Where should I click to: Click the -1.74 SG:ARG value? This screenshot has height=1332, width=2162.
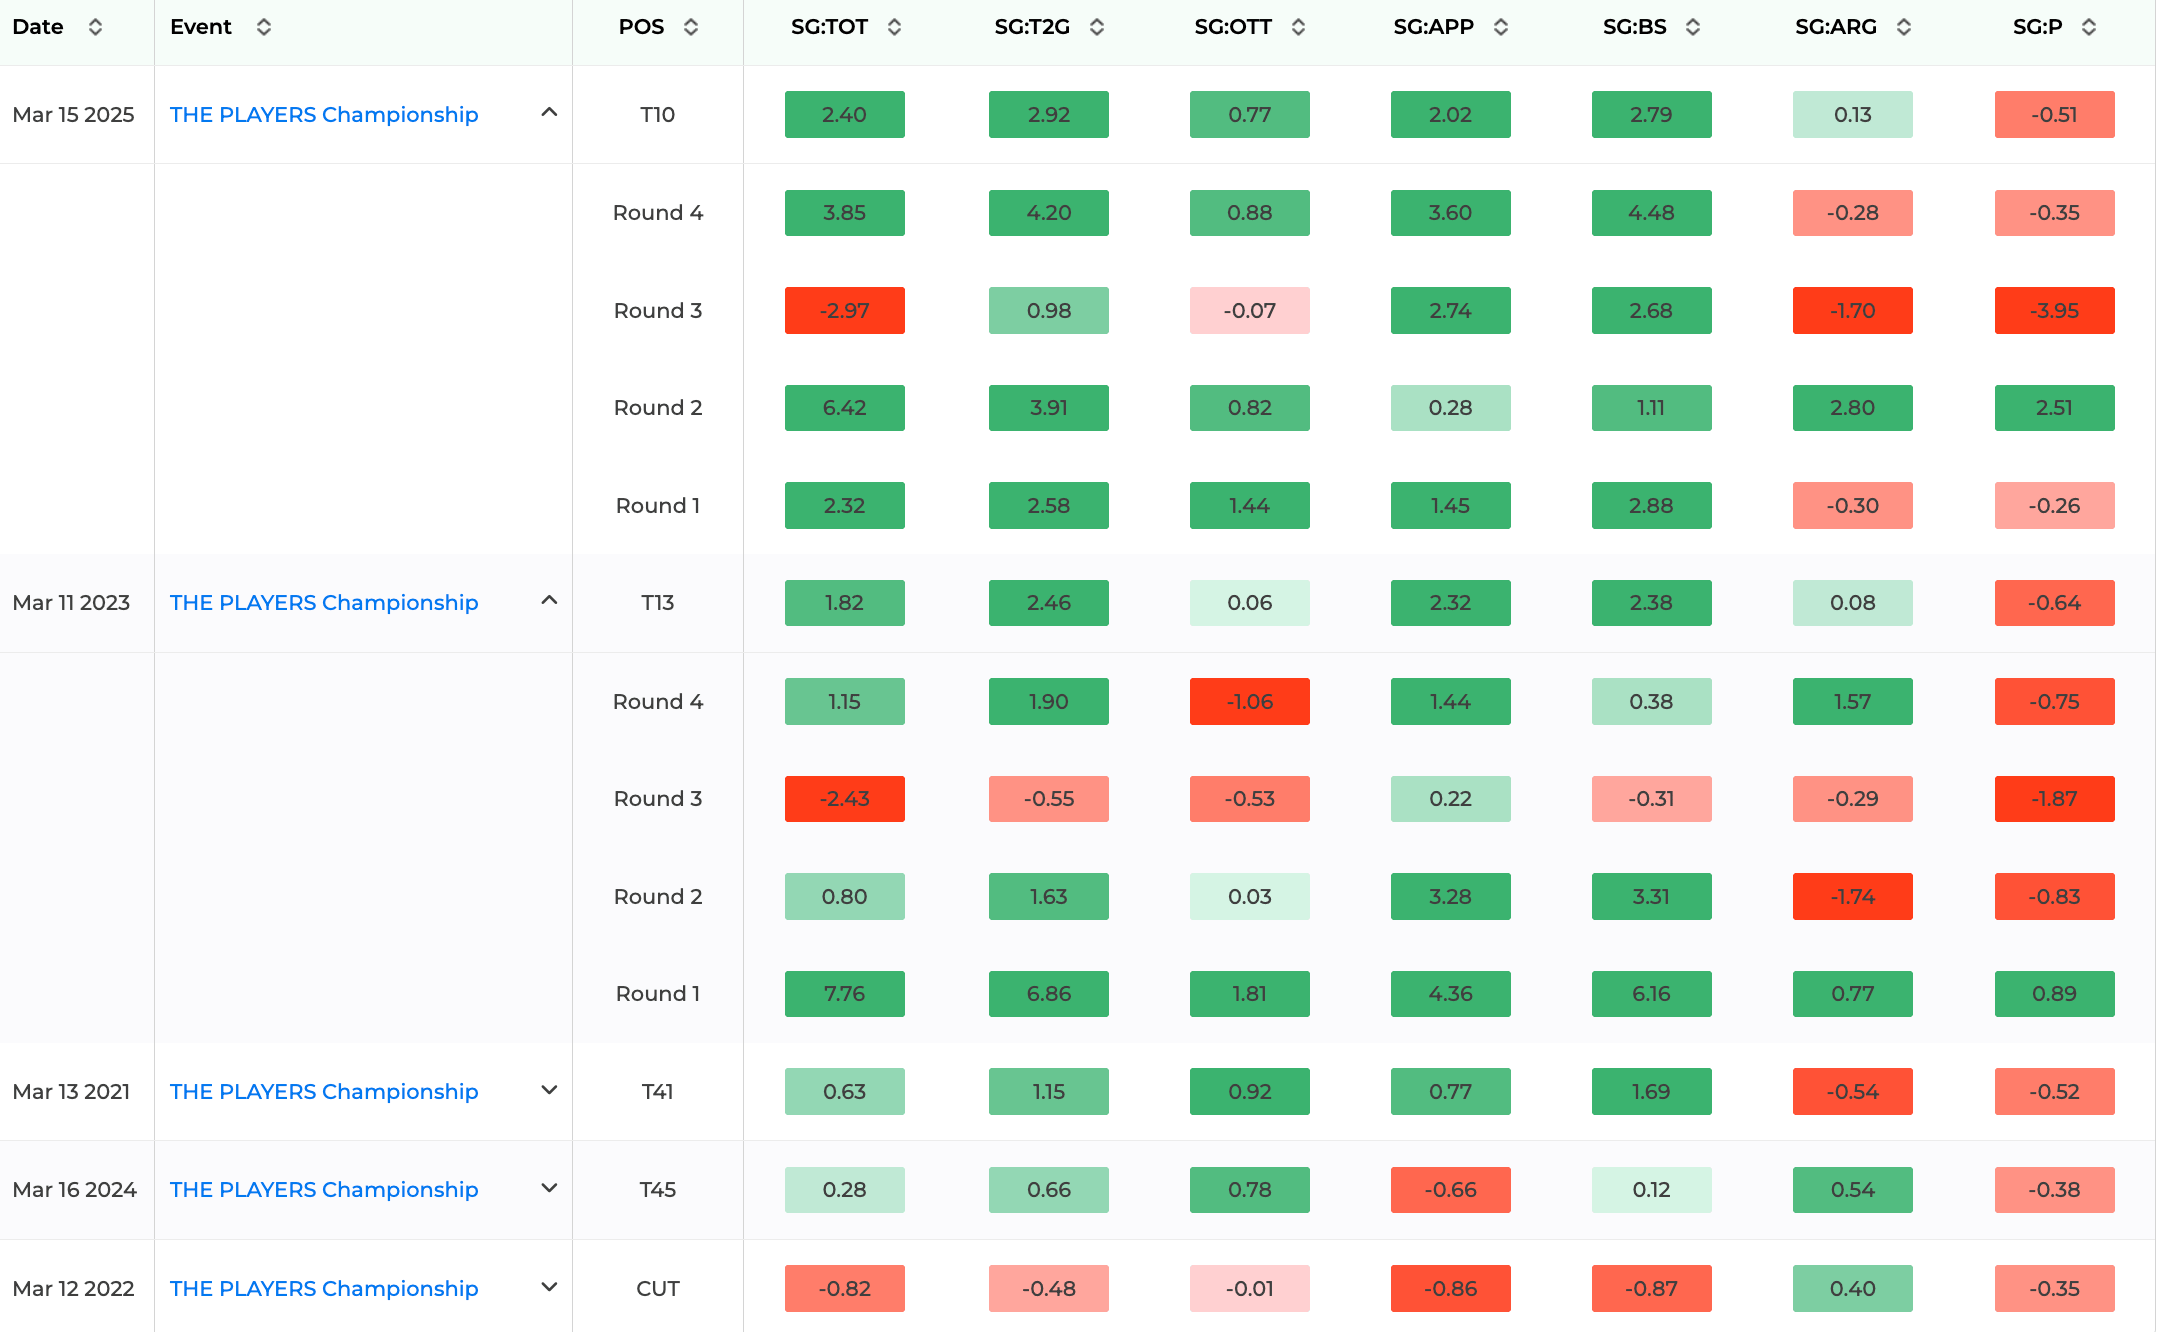click(1853, 896)
